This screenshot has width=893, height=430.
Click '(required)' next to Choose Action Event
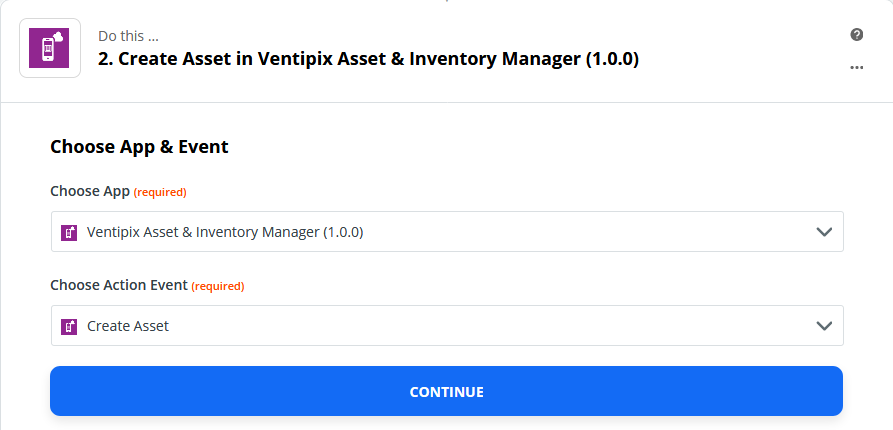pyautogui.click(x=218, y=286)
